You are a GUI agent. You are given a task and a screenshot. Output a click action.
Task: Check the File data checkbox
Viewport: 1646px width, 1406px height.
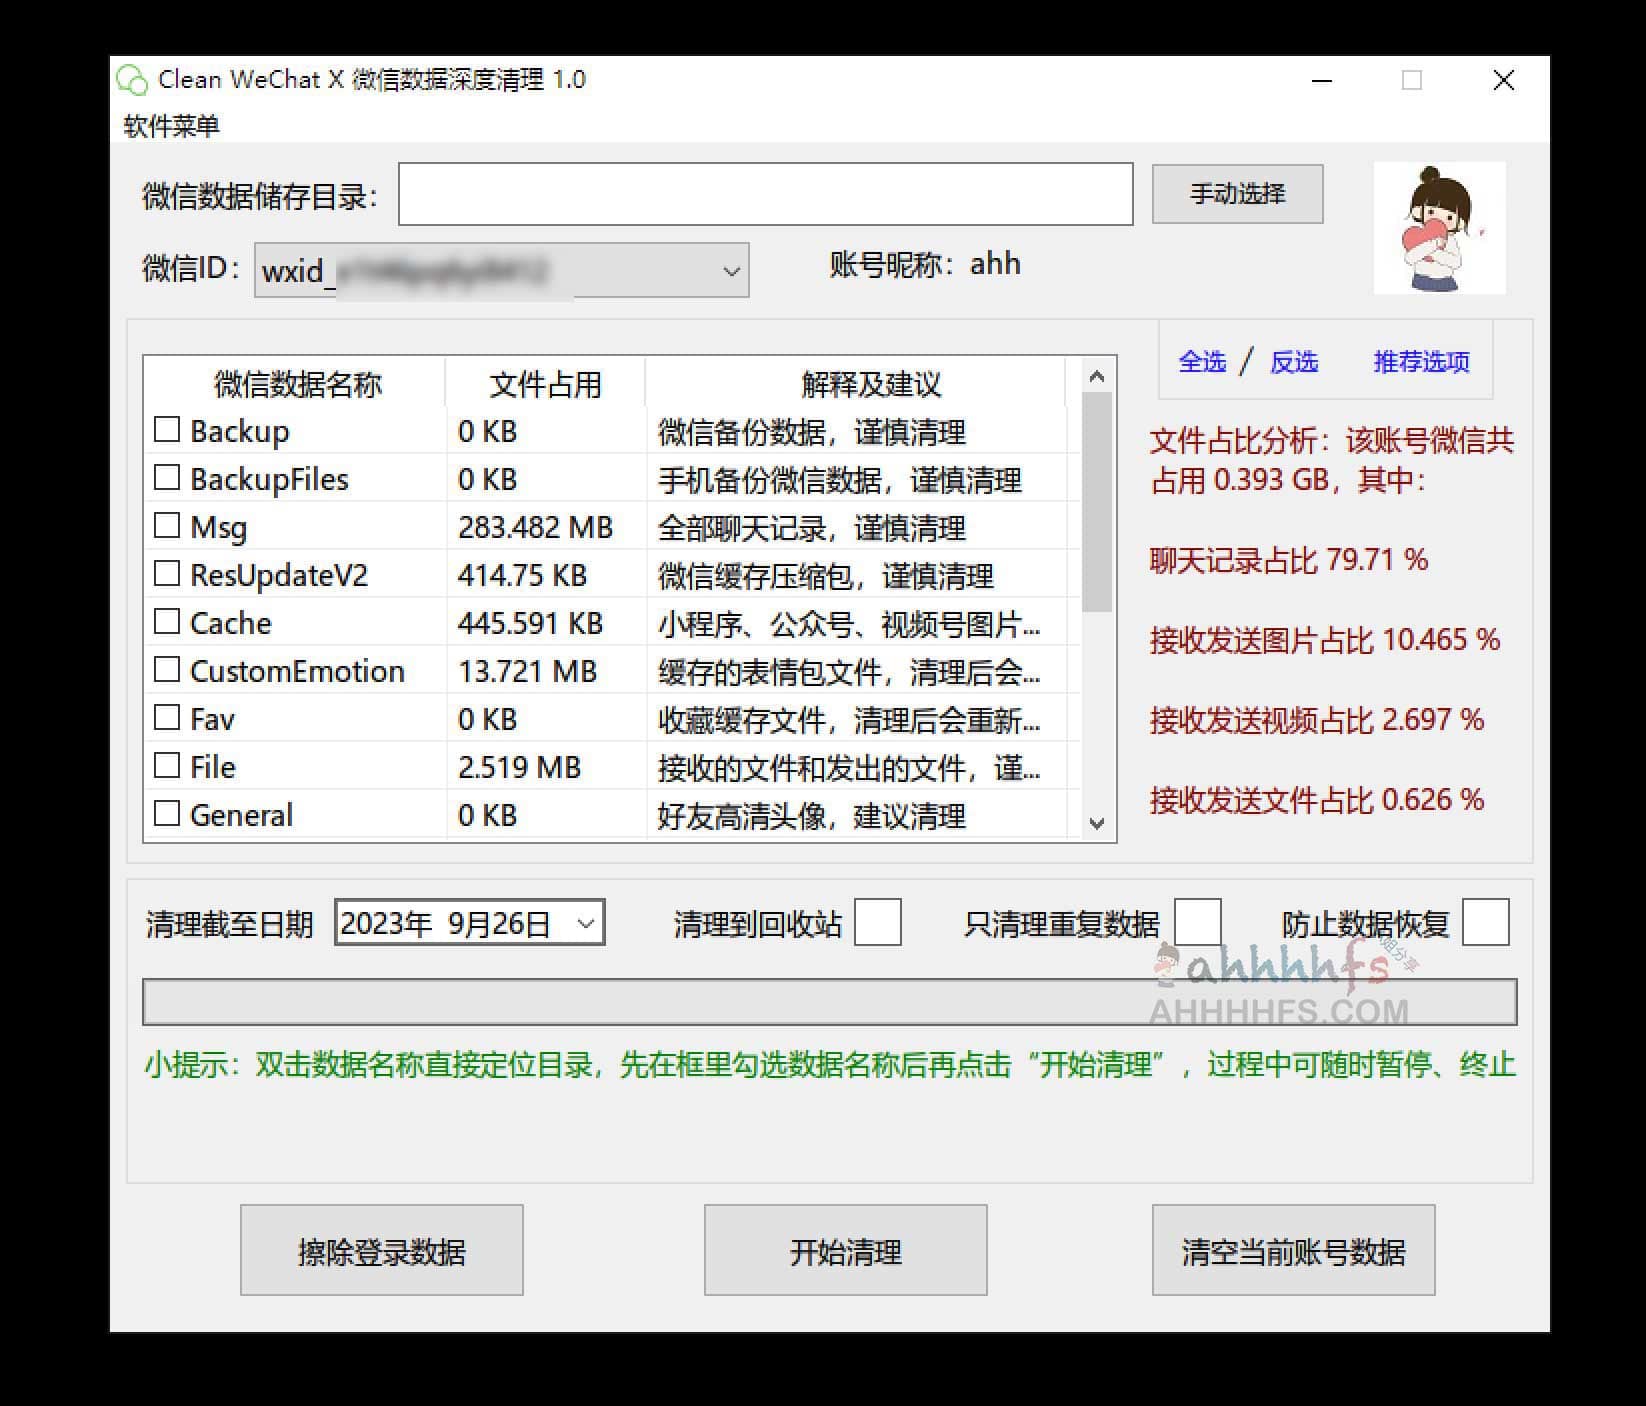(x=166, y=766)
